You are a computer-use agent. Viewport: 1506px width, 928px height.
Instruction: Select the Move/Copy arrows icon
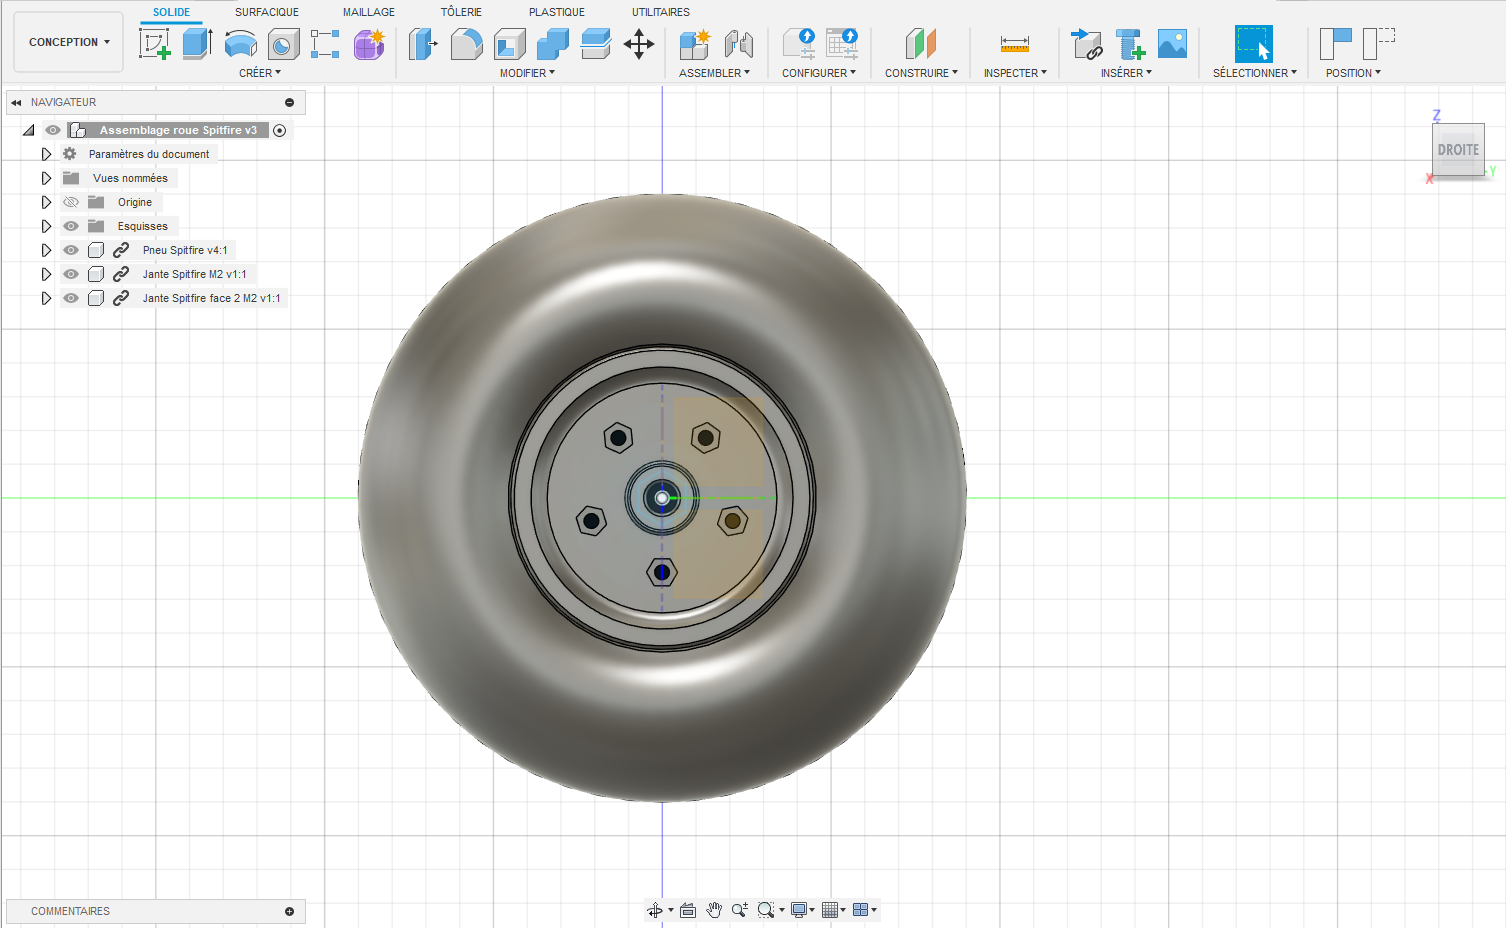pyautogui.click(x=639, y=44)
